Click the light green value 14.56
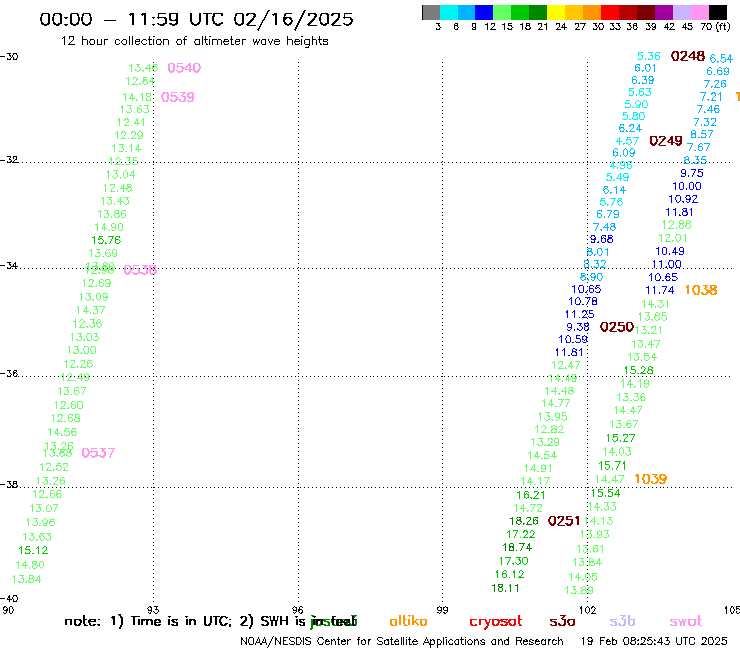Viewport: 740px width, 650px height. (x=62, y=432)
